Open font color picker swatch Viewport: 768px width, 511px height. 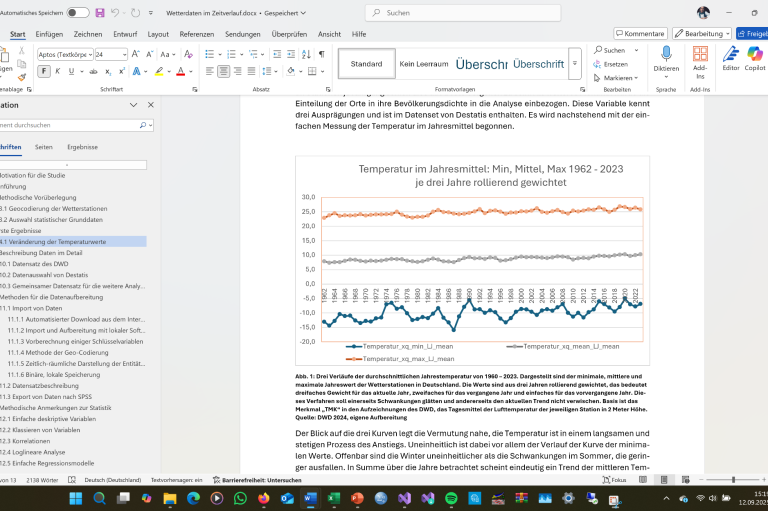(180, 71)
